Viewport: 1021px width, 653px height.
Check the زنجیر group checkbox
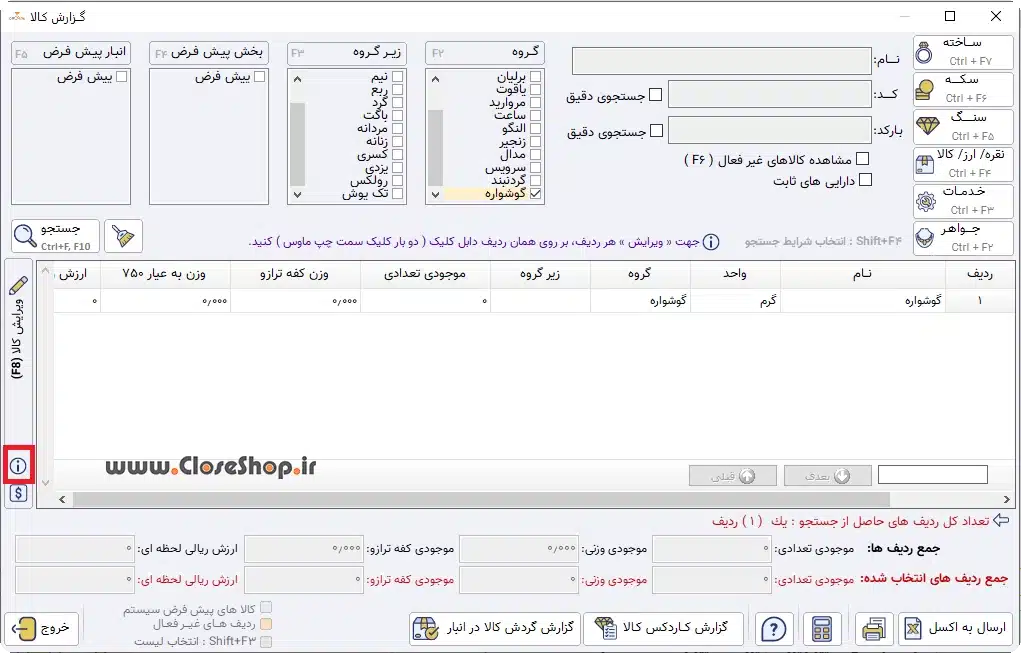click(535, 141)
